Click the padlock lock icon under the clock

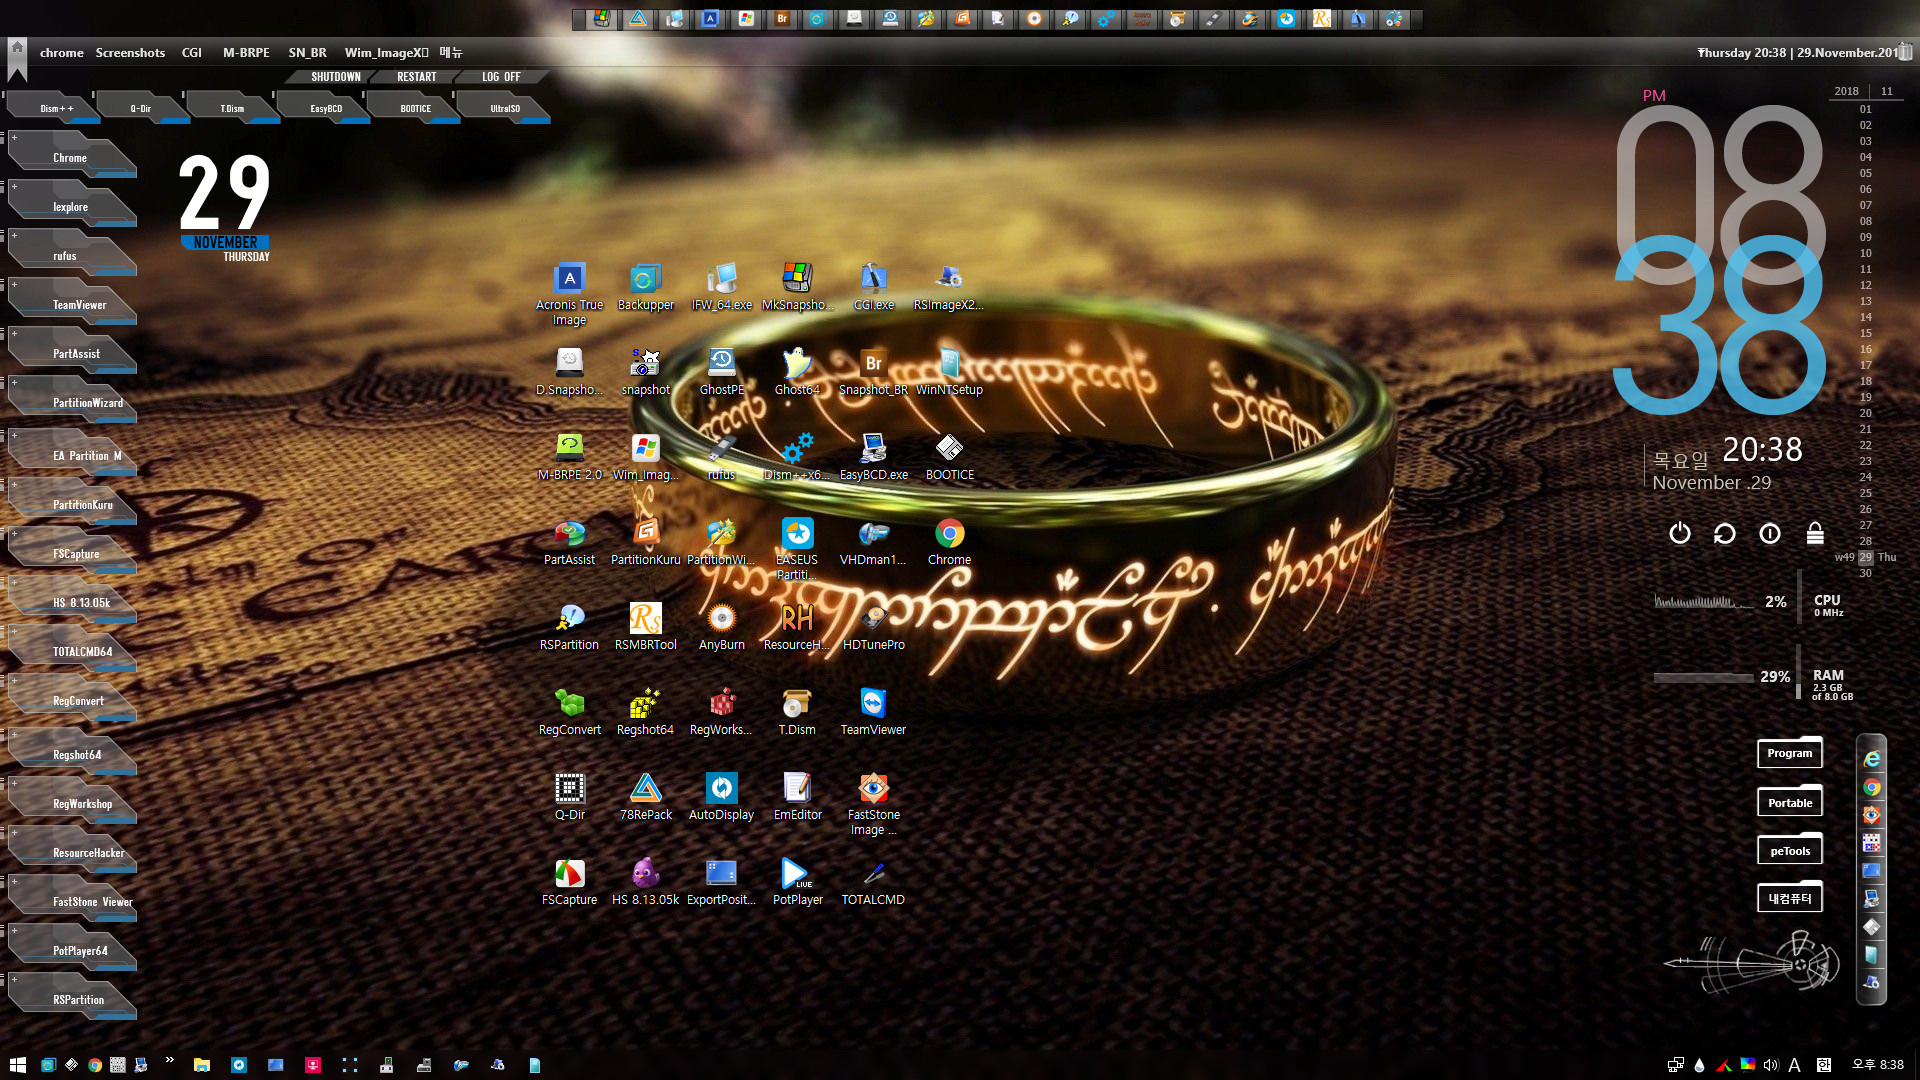pos(1815,533)
